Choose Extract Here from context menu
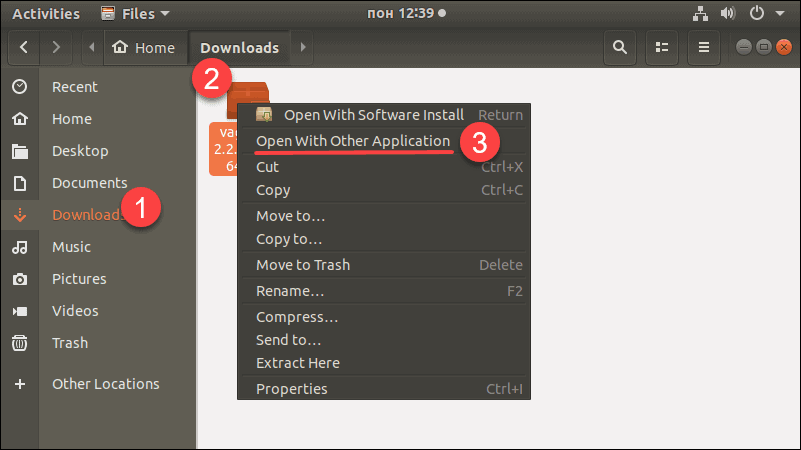Image resolution: width=801 pixels, height=450 pixels. pos(298,363)
